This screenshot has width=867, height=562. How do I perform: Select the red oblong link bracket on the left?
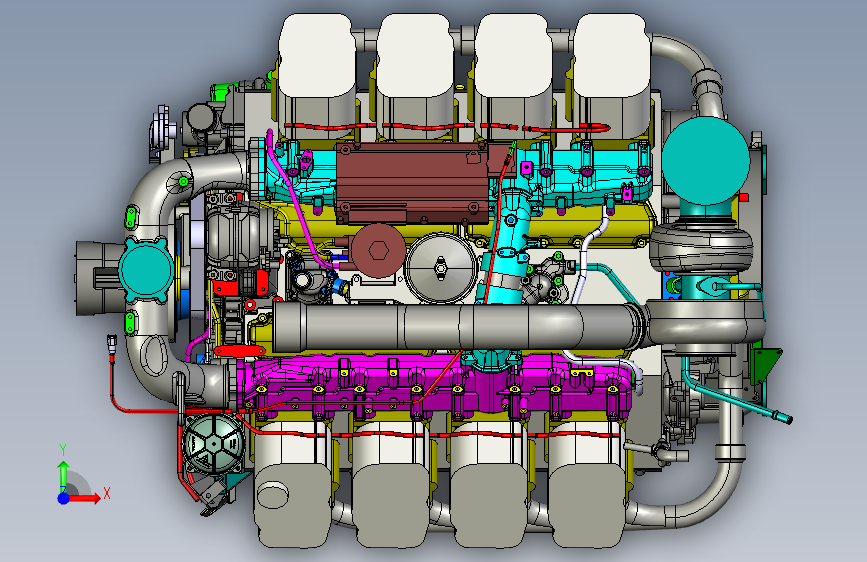(x=240, y=351)
